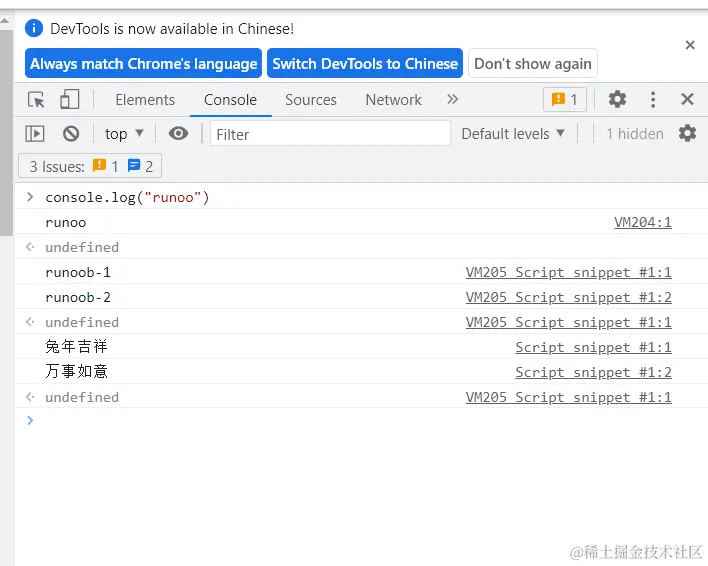This screenshot has height=566, width=708.
Task: Open the Elements tab
Action: (145, 100)
